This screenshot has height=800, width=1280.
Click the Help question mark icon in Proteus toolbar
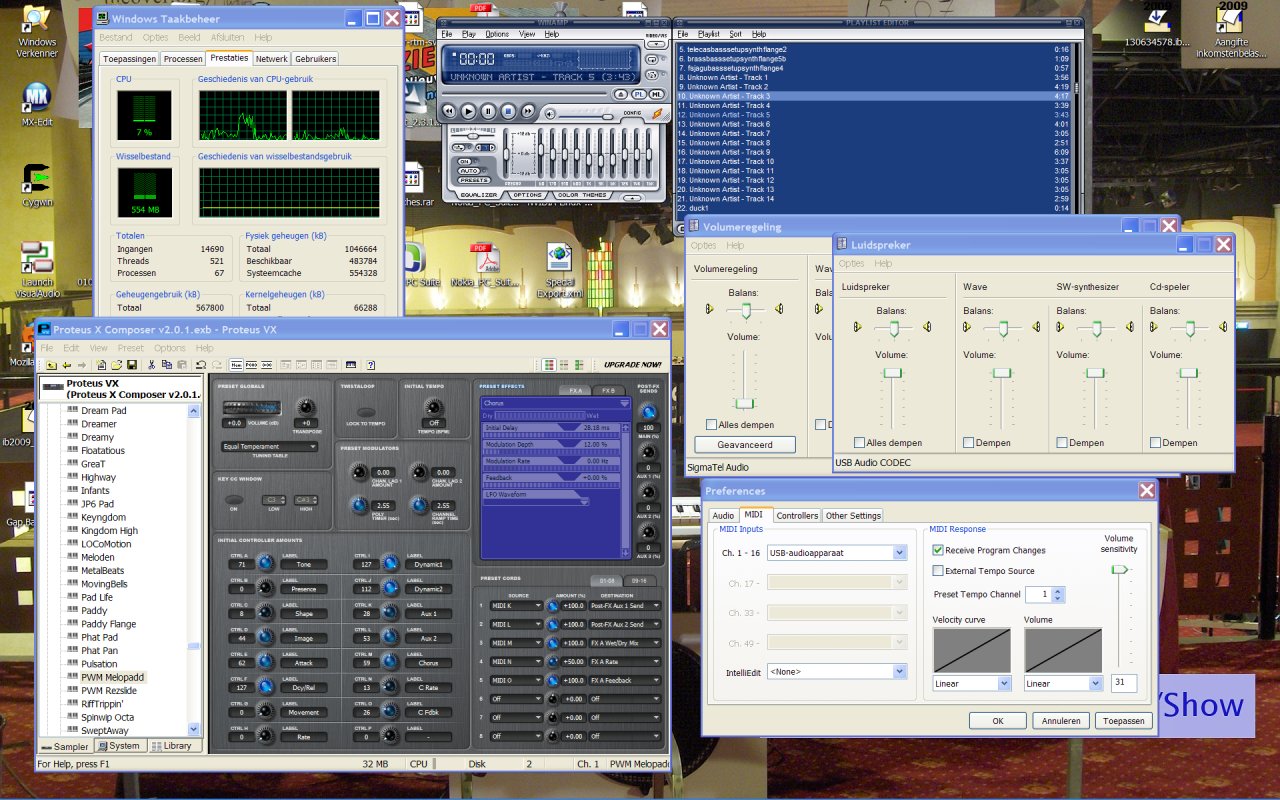tap(370, 365)
